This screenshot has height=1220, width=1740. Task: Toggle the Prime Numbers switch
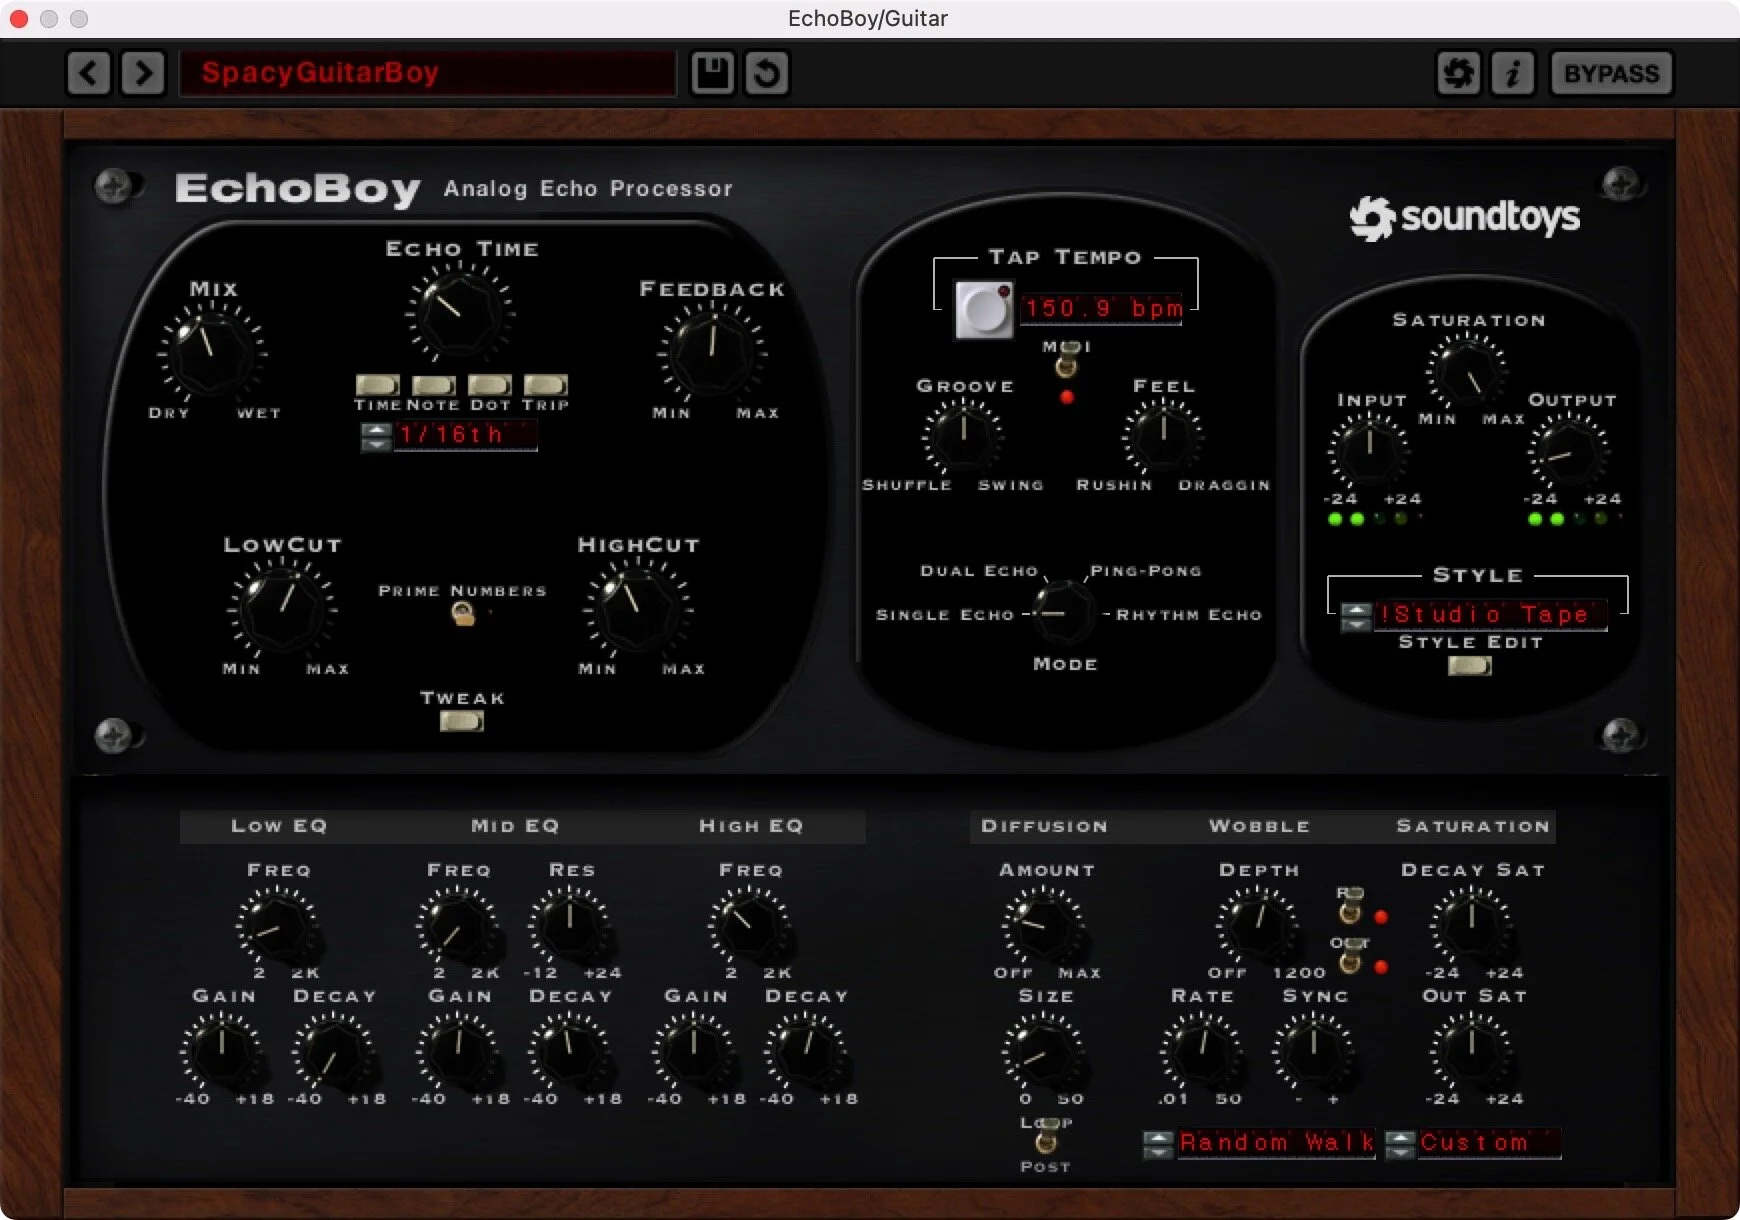463,614
